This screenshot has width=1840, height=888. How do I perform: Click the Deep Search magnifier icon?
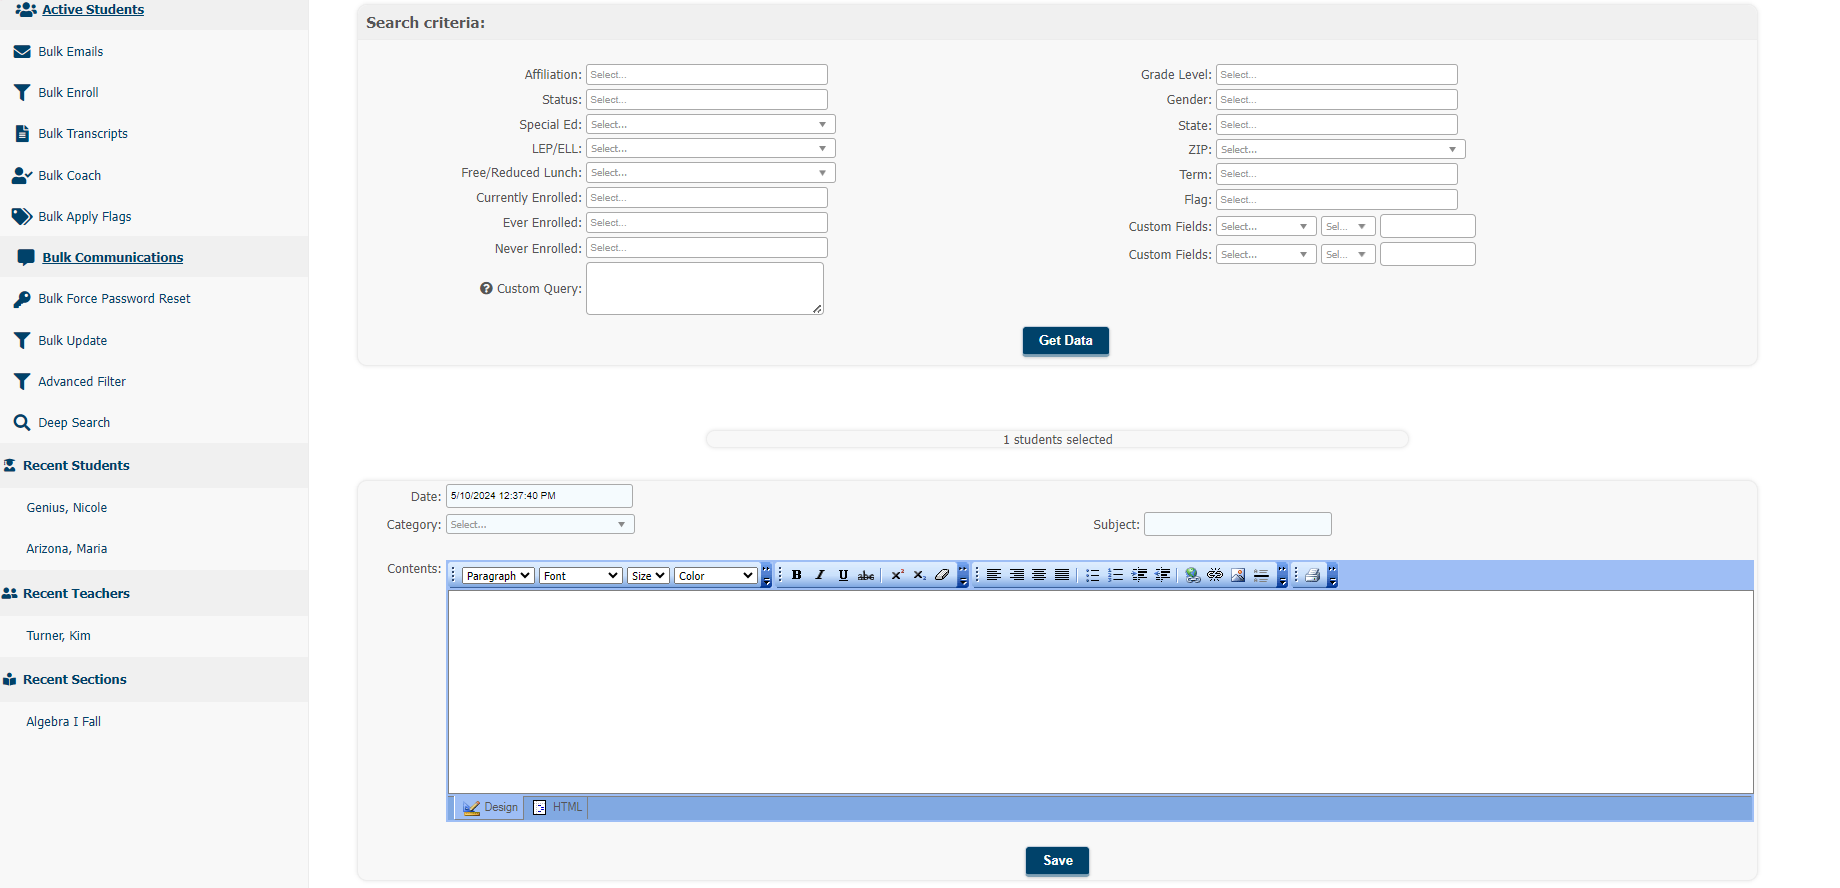22,423
